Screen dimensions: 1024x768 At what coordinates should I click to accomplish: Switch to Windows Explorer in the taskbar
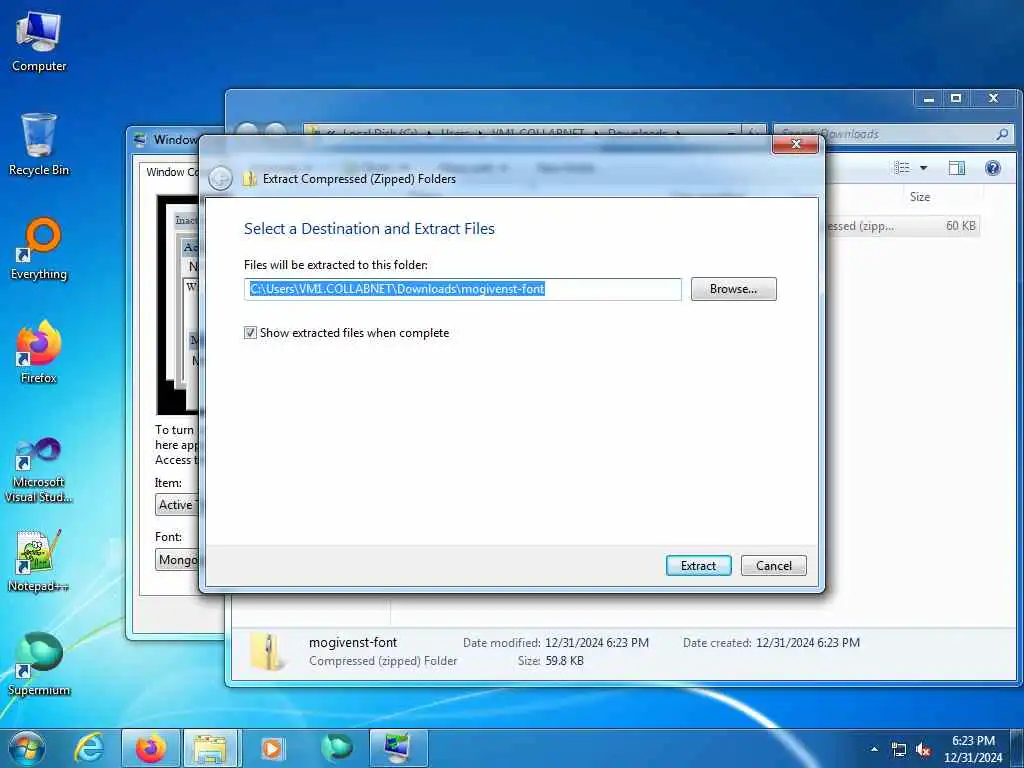212,748
